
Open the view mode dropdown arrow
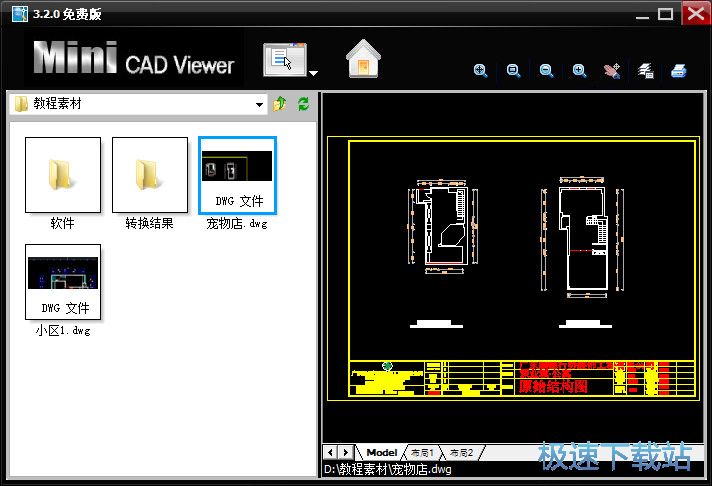coord(313,73)
